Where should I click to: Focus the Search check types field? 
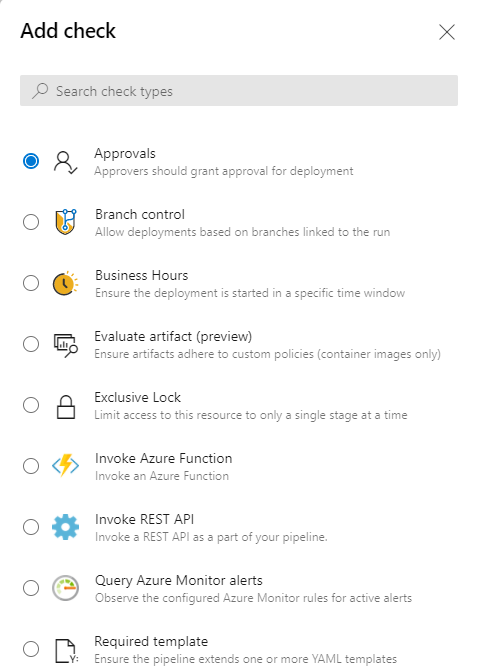239,91
